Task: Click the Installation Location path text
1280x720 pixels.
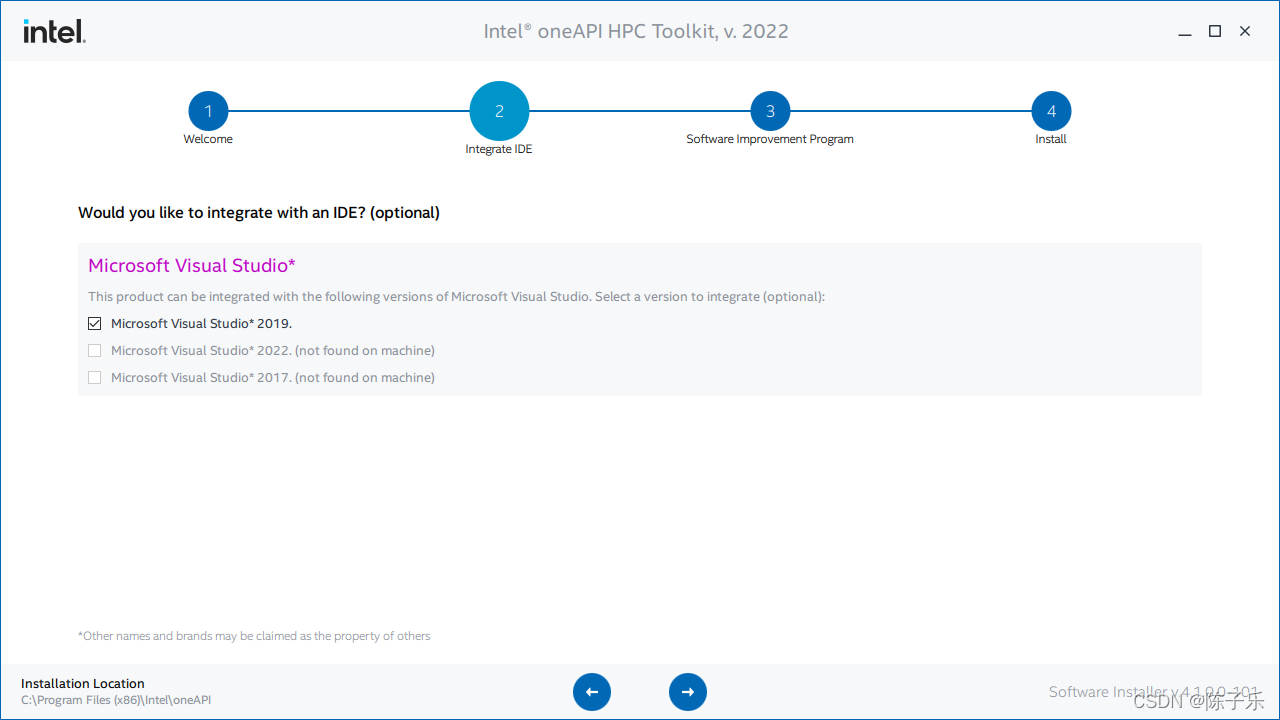Action: coord(116,700)
